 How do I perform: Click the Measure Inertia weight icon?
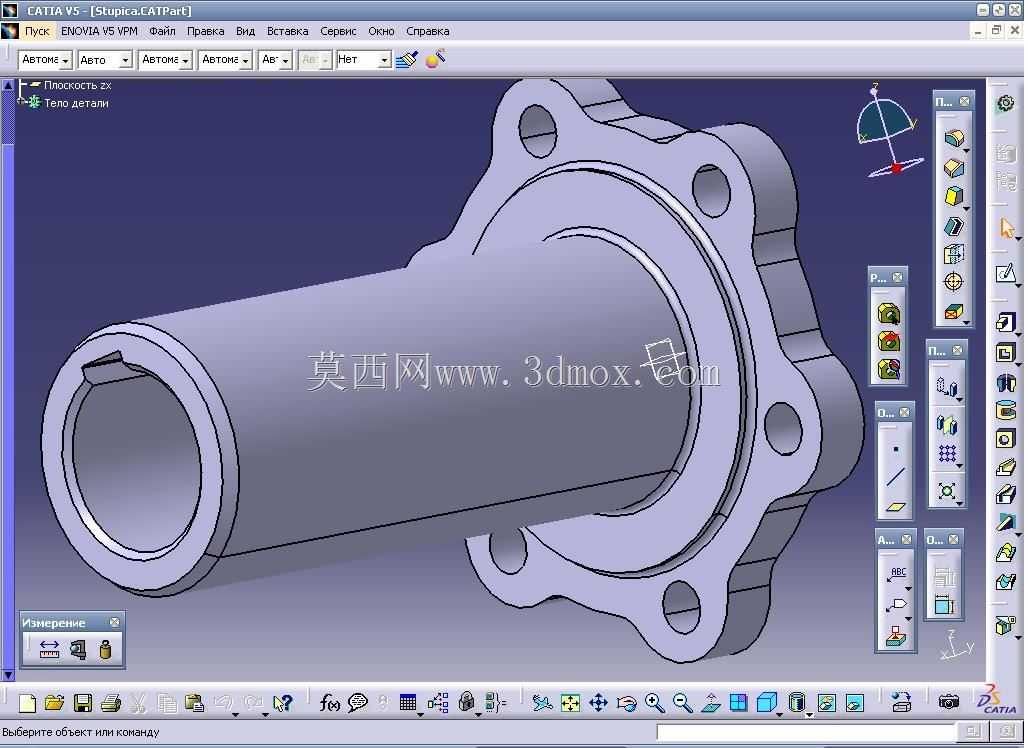105,650
